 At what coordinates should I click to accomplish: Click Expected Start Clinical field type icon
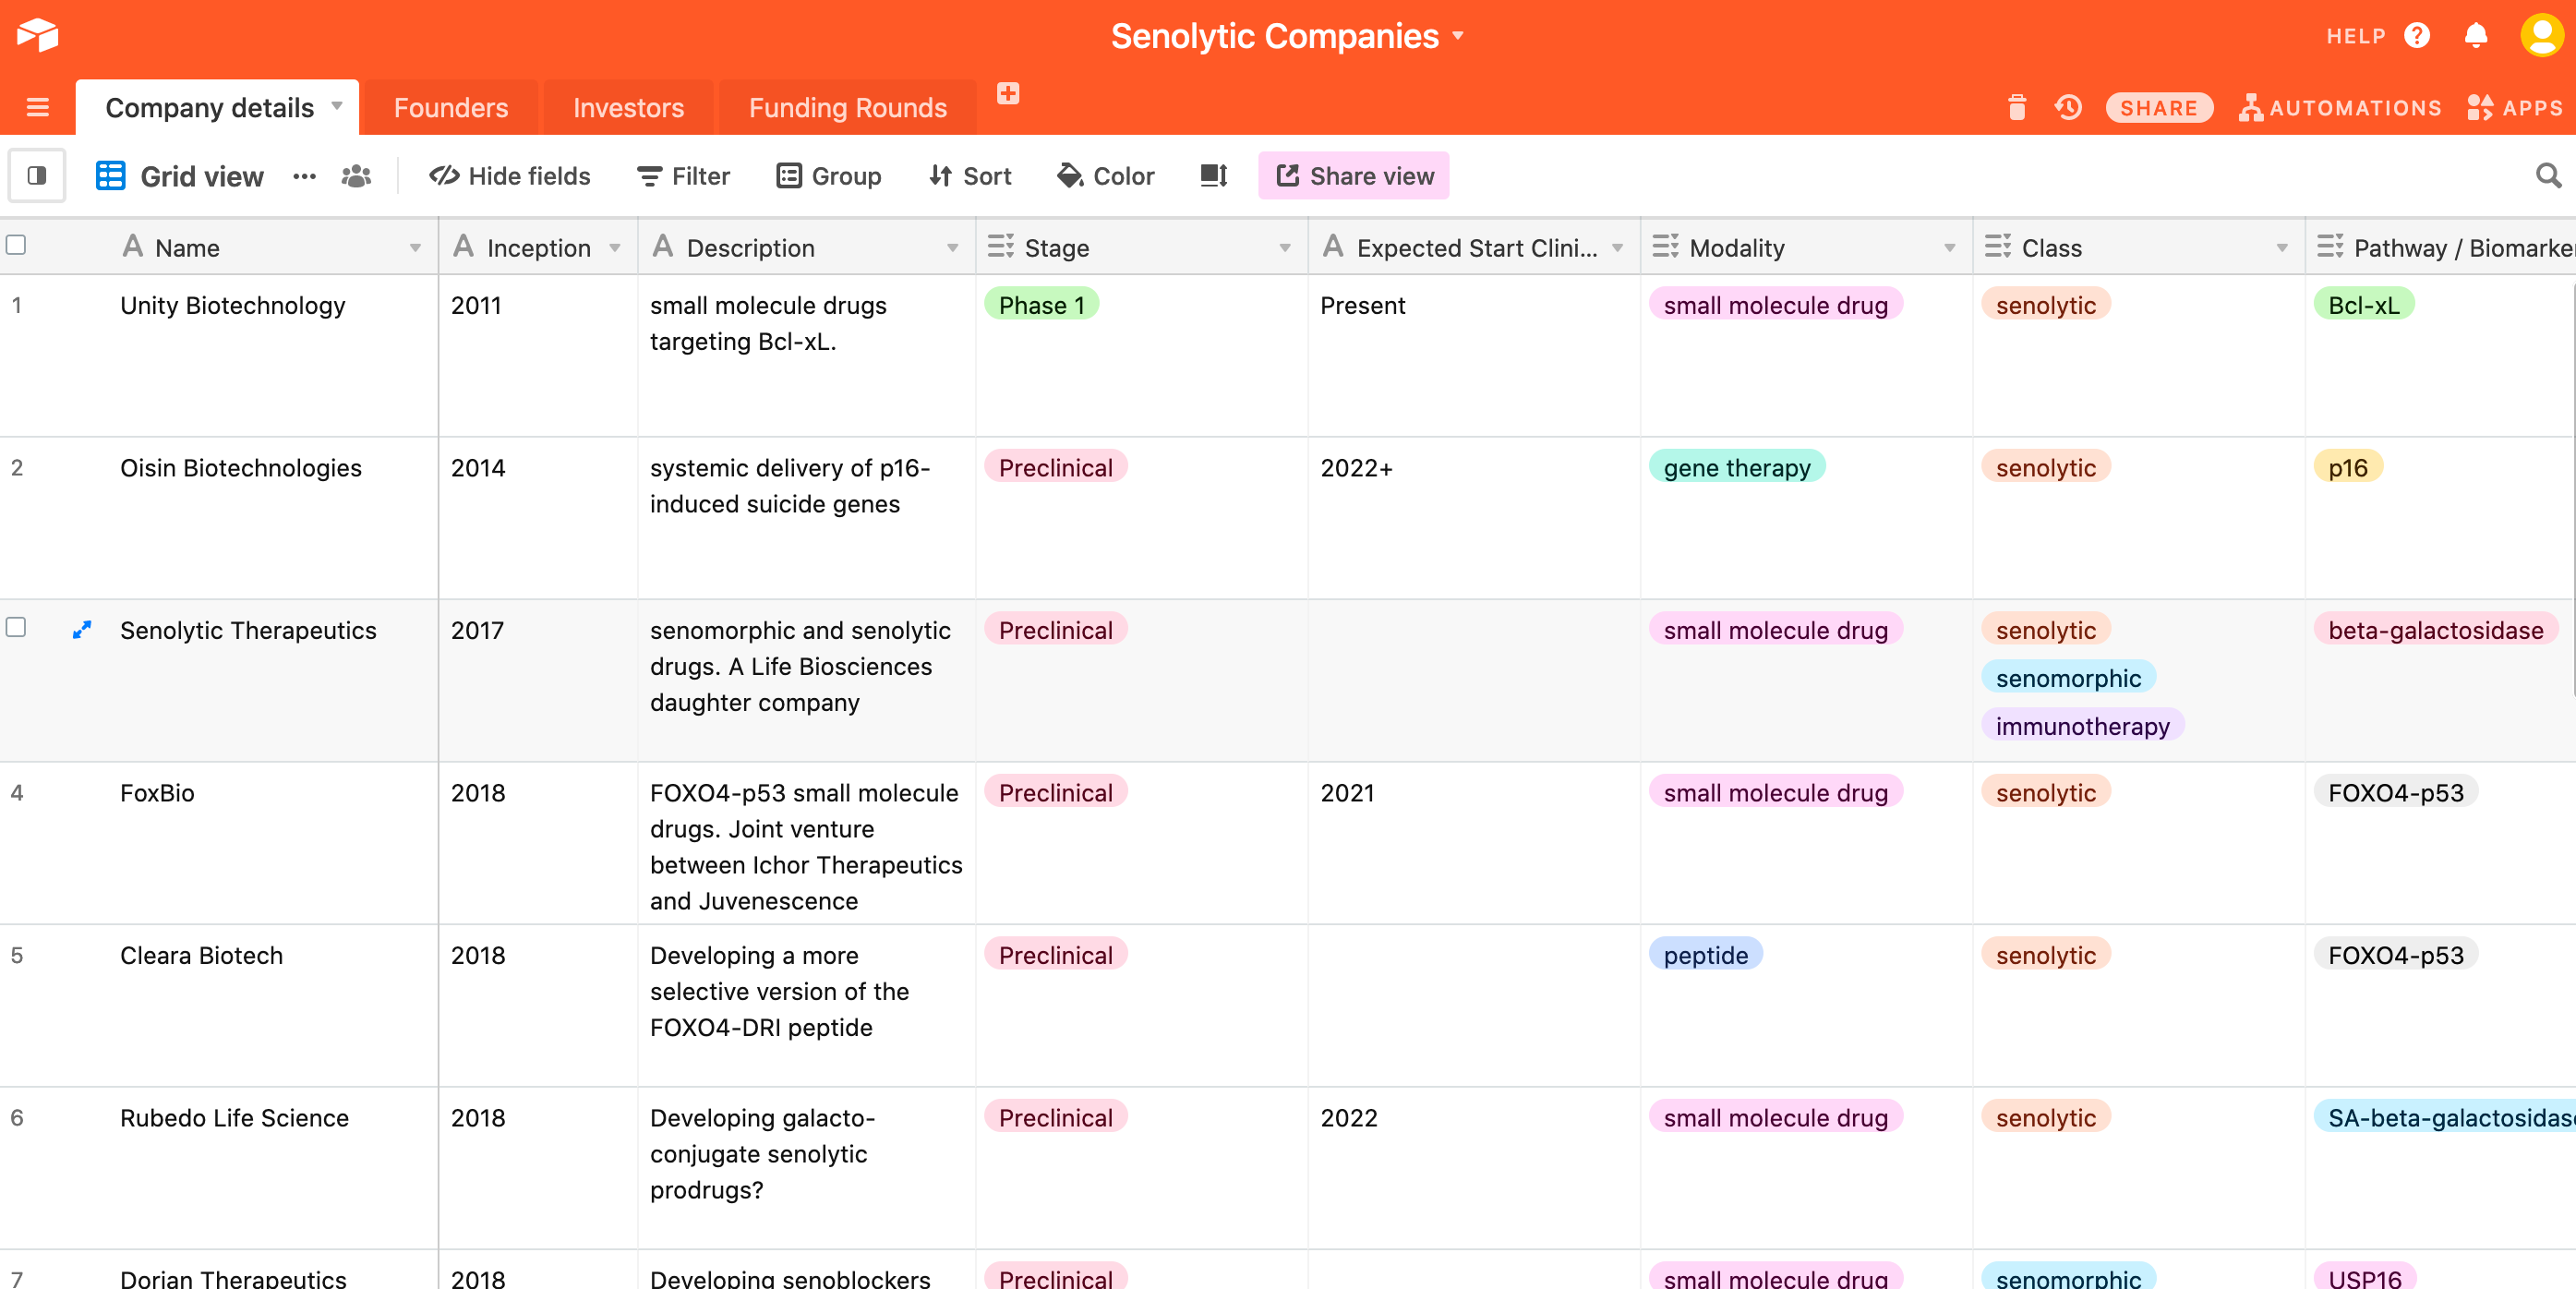coord(1332,246)
